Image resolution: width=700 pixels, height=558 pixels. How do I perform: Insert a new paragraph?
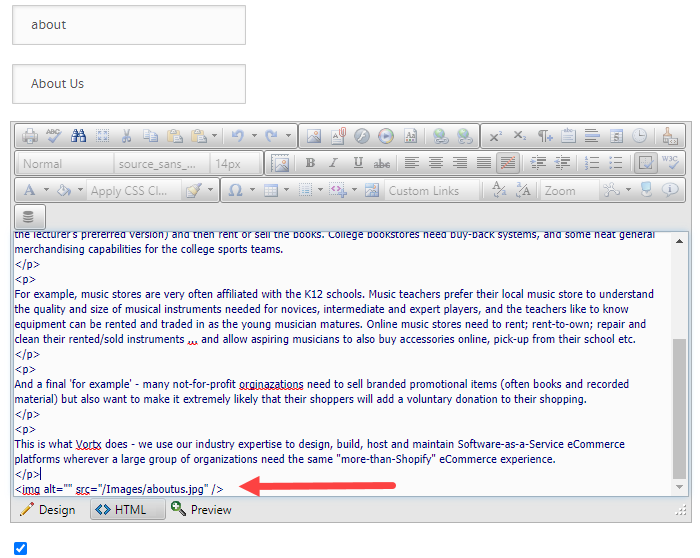click(544, 136)
